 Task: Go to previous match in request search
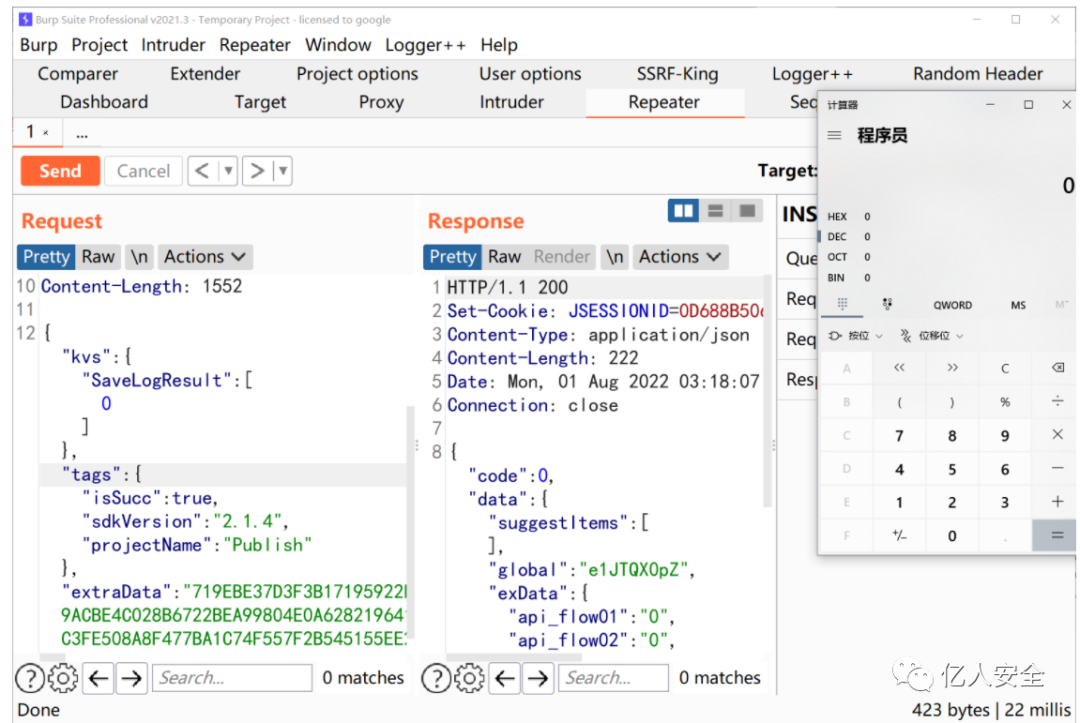pos(98,678)
